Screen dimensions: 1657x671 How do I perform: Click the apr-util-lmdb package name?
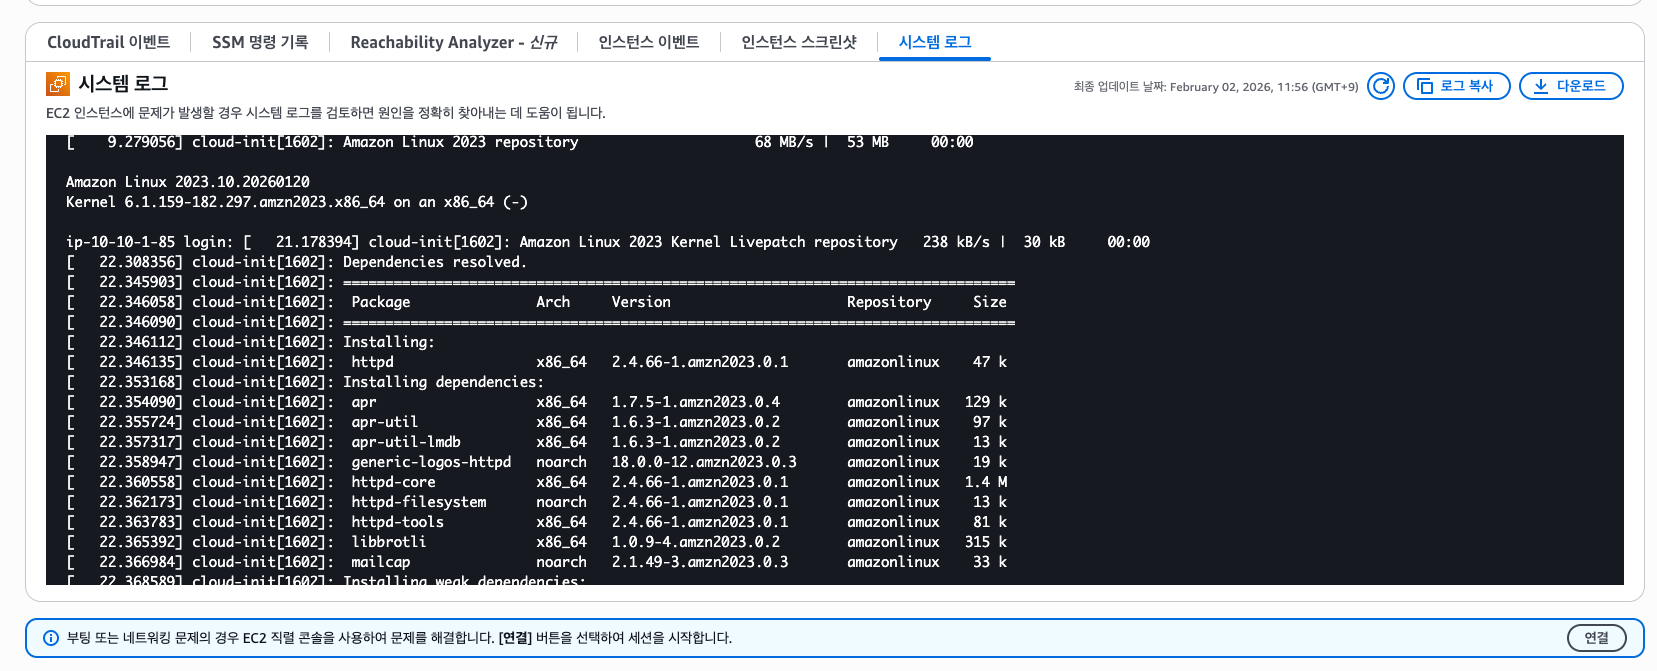[406, 442]
